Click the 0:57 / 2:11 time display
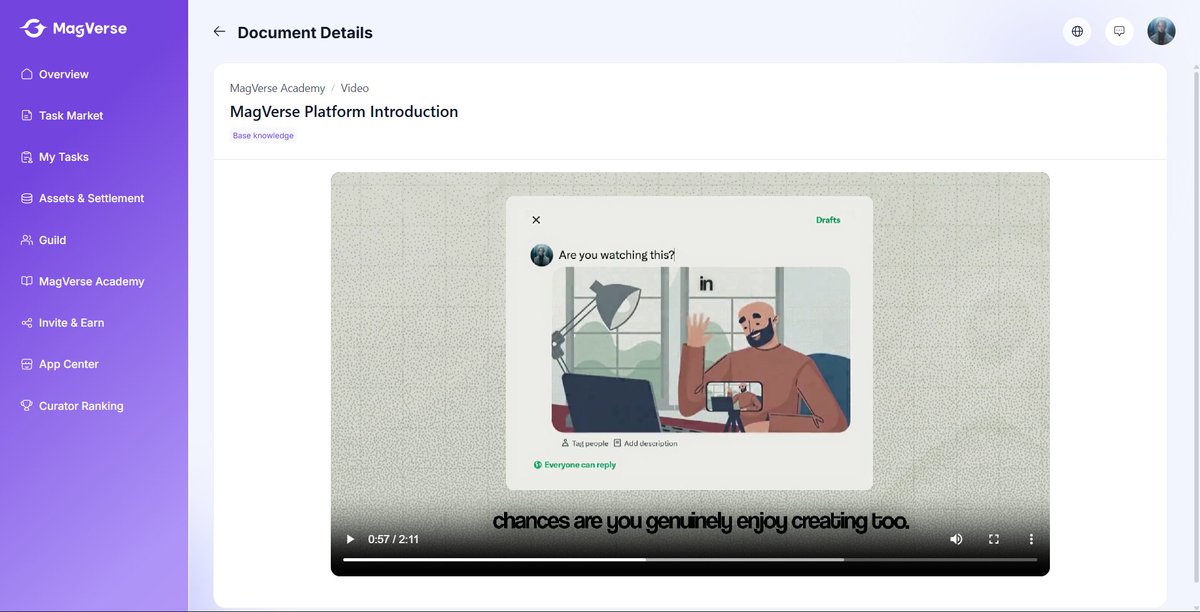Image resolution: width=1200 pixels, height=612 pixels. (393, 539)
